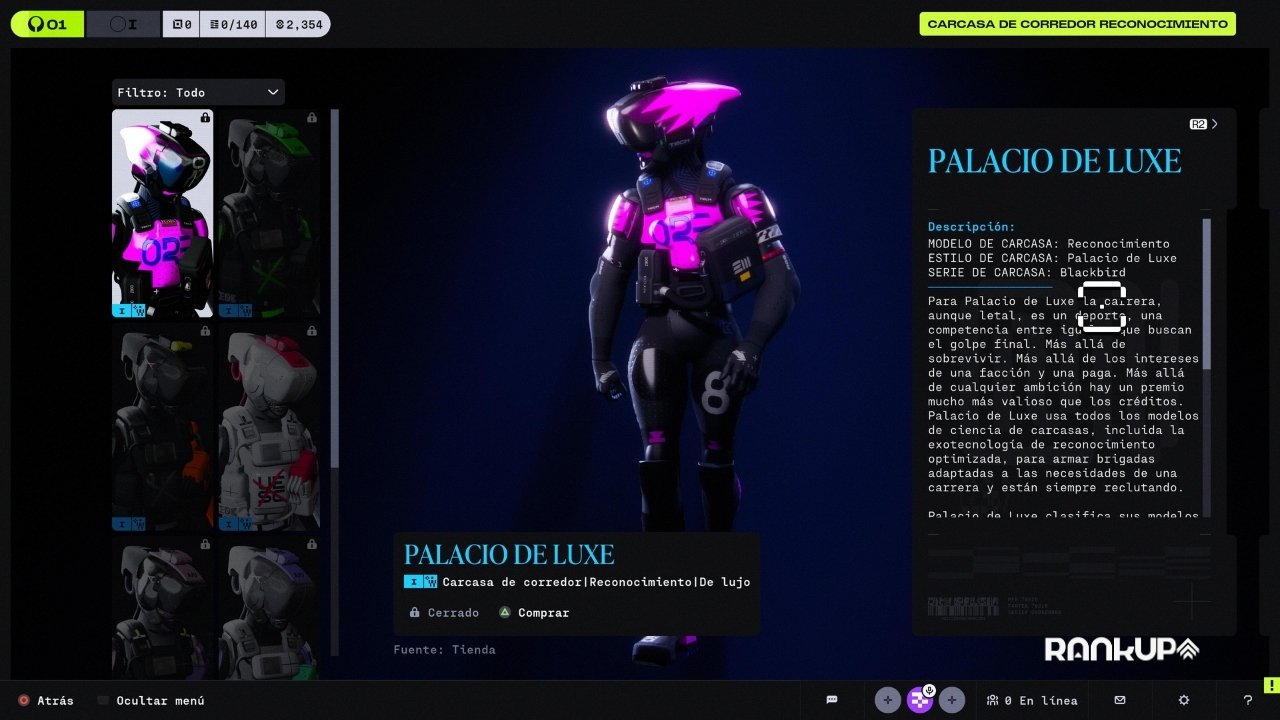Select the white and red shell thumbnail
Viewport: 1280px width, 720px height.
coord(270,430)
